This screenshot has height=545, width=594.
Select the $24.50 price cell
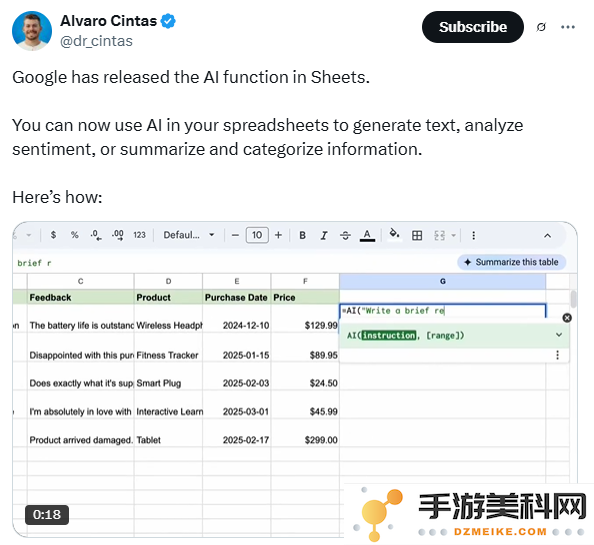pos(305,377)
